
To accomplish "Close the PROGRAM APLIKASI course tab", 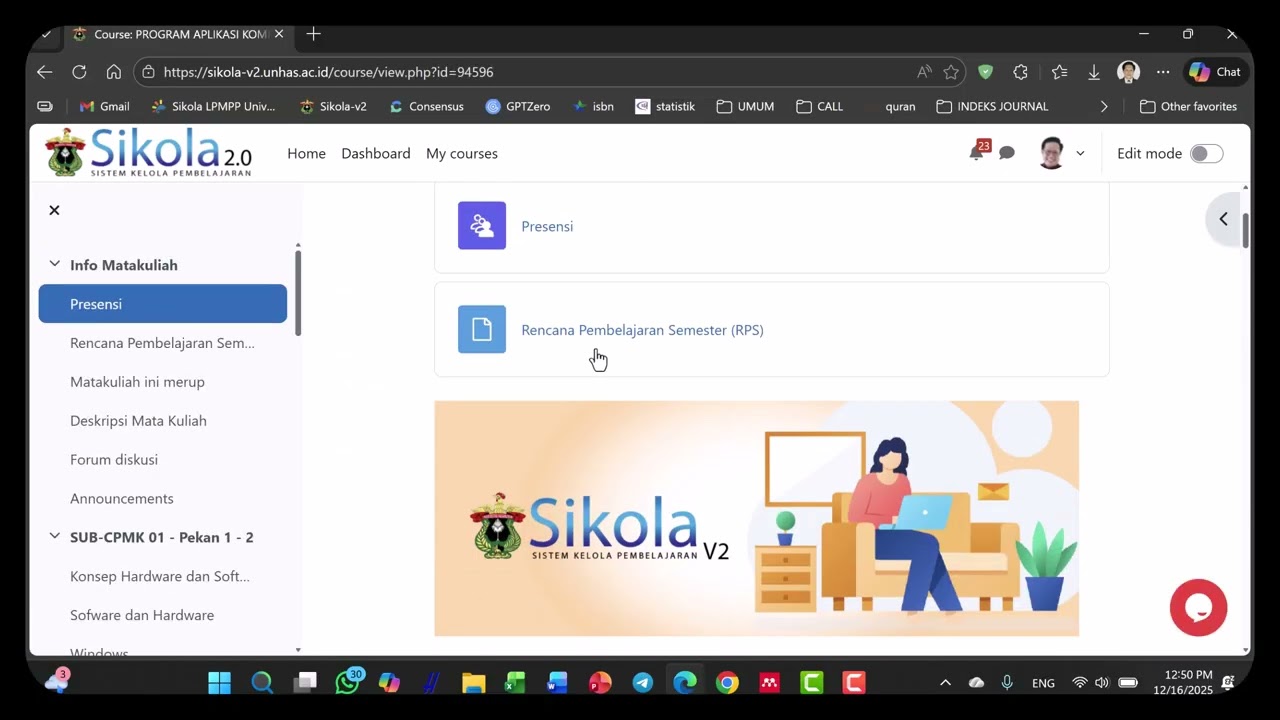I will (x=279, y=34).
